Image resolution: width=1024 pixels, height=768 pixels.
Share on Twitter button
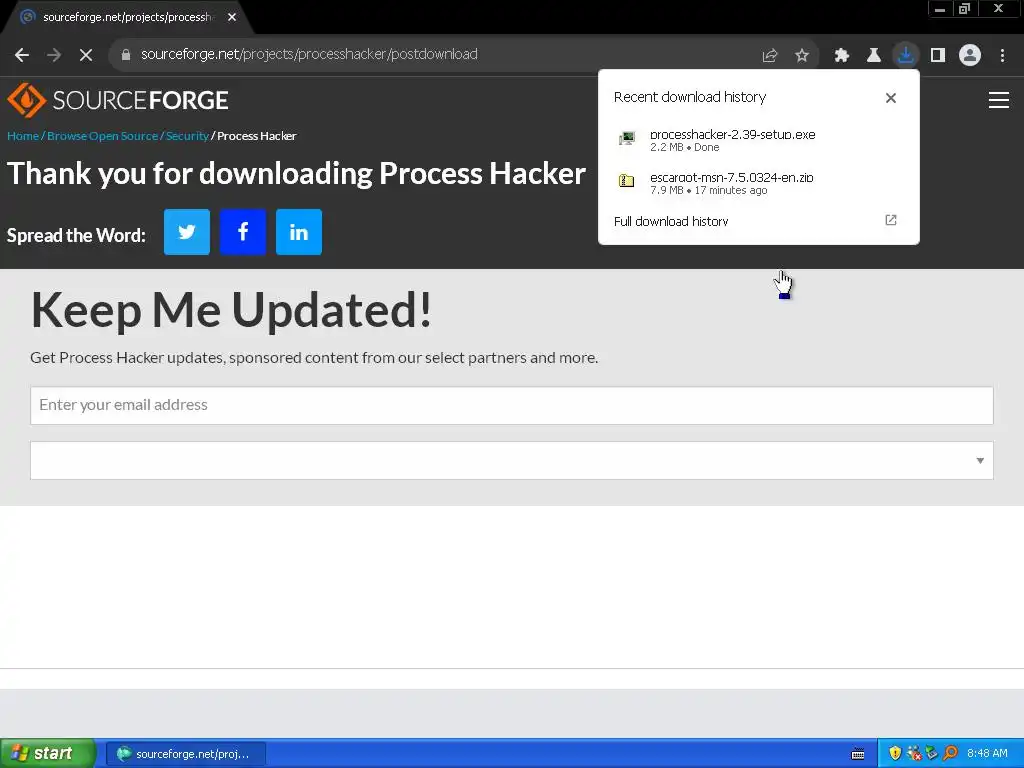click(187, 232)
